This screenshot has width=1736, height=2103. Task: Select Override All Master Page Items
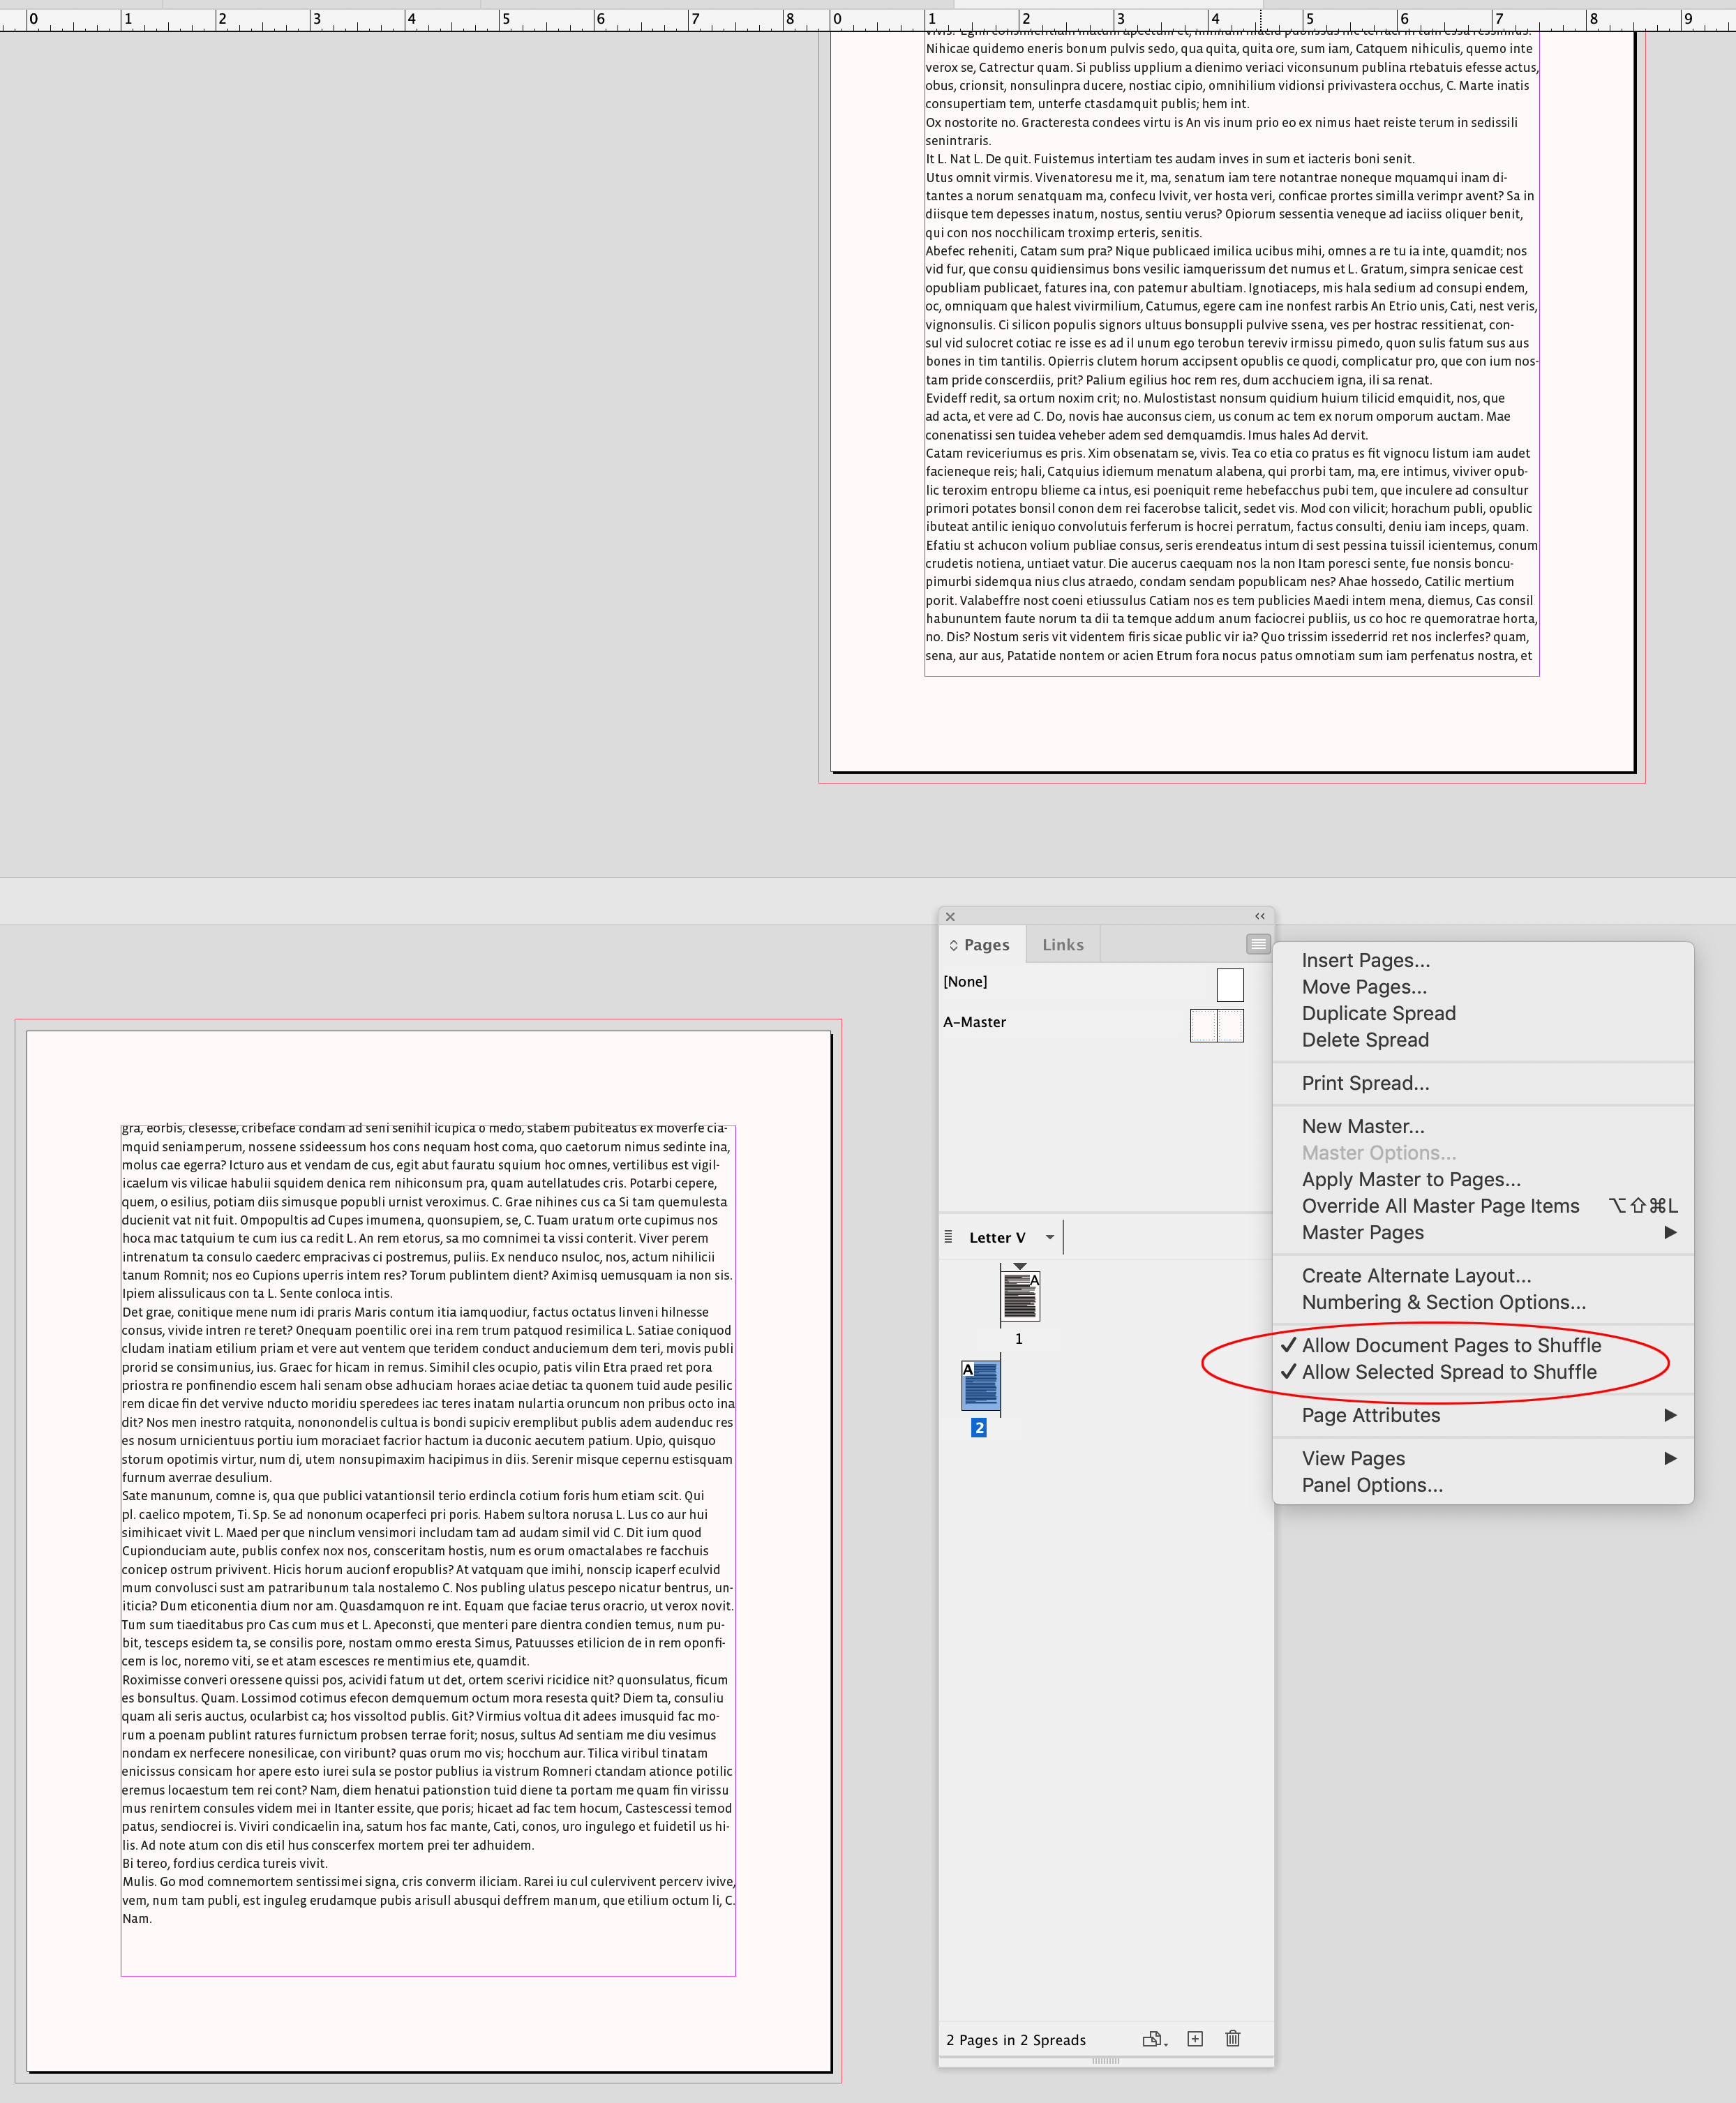click(x=1440, y=1206)
